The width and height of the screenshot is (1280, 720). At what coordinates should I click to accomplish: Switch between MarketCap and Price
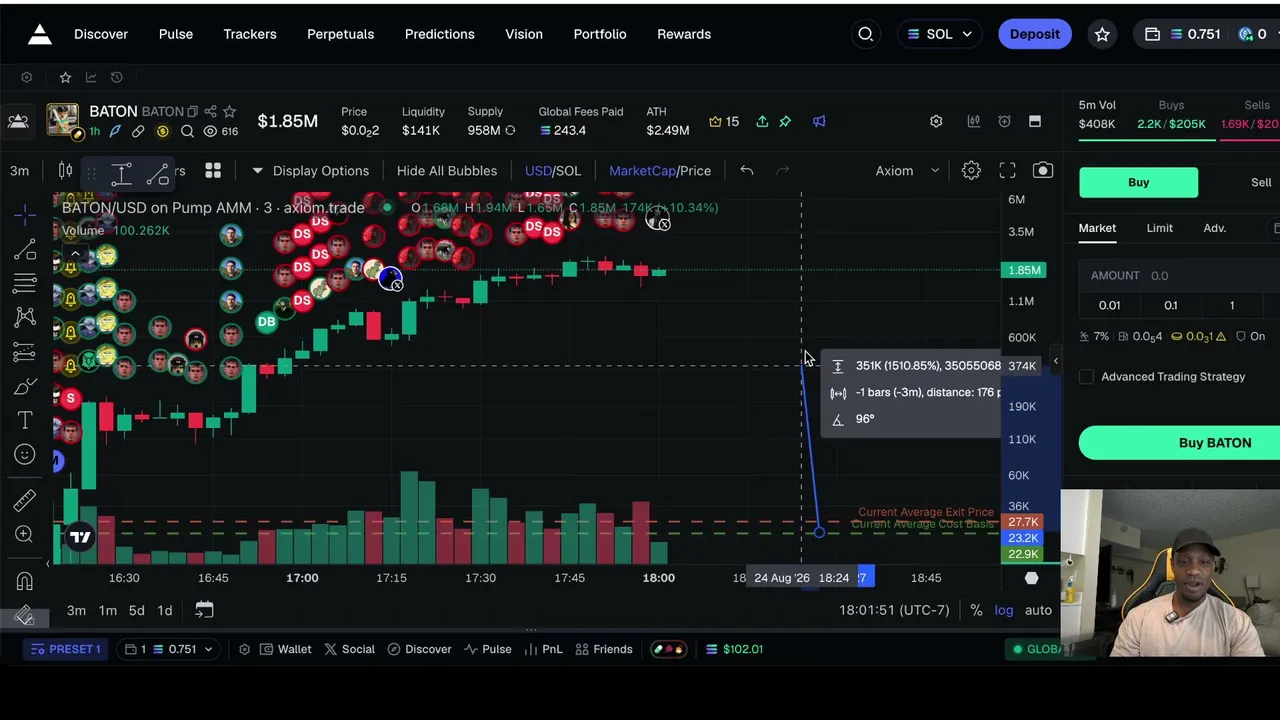coord(660,170)
